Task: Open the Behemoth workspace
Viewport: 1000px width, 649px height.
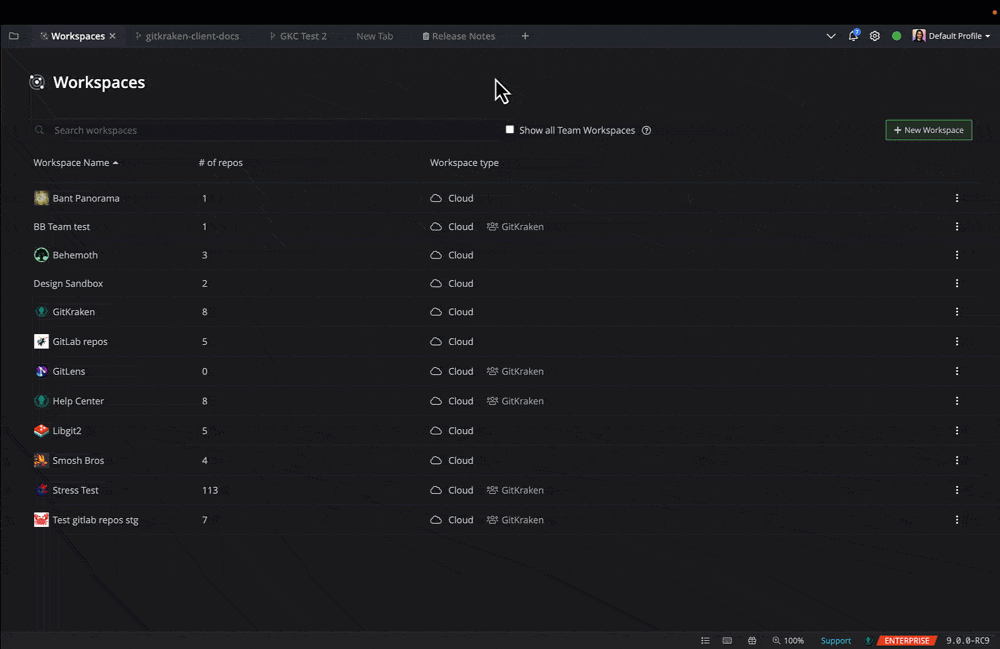Action: pyautogui.click(x=75, y=255)
